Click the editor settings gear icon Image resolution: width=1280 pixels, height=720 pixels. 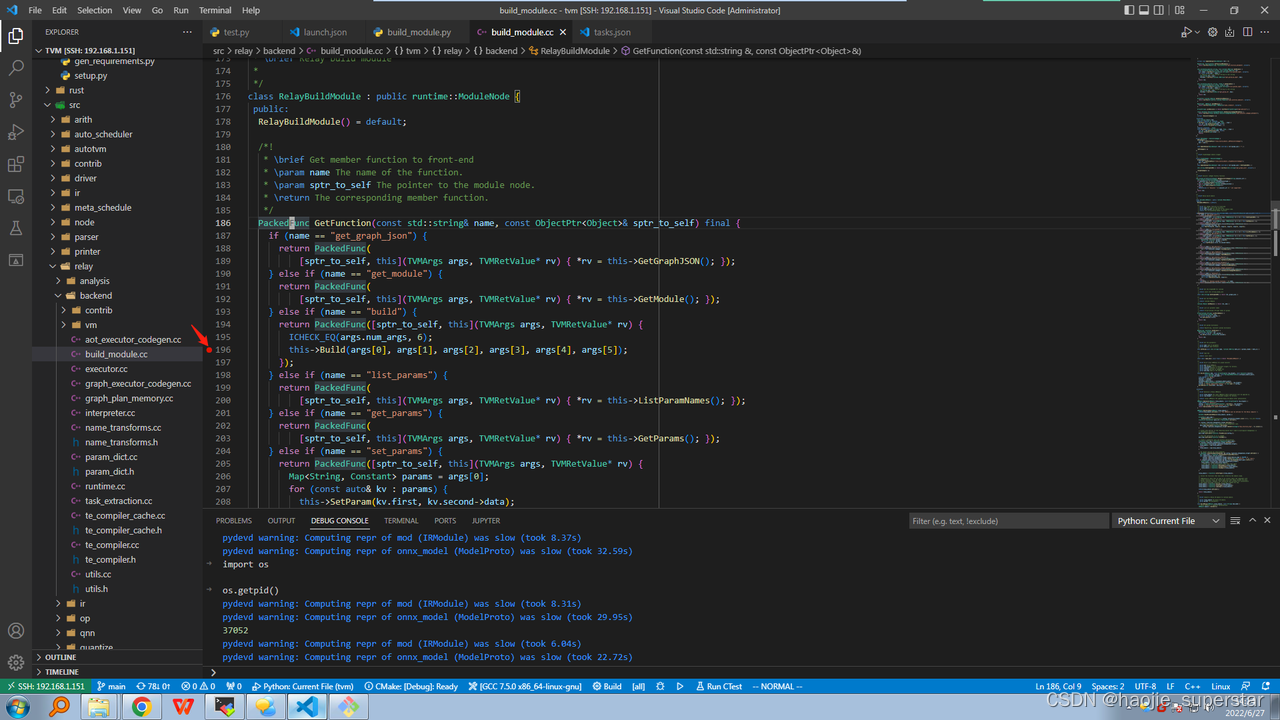click(1213, 32)
